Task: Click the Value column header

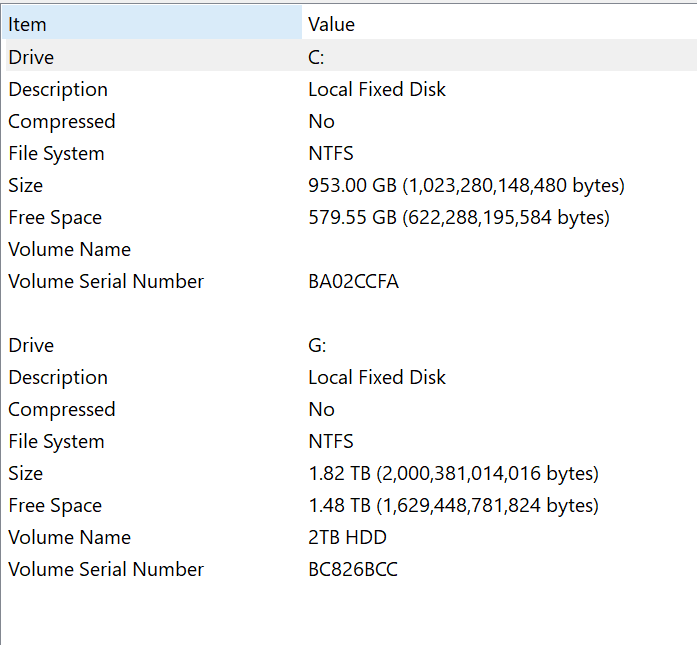Action: click(331, 24)
